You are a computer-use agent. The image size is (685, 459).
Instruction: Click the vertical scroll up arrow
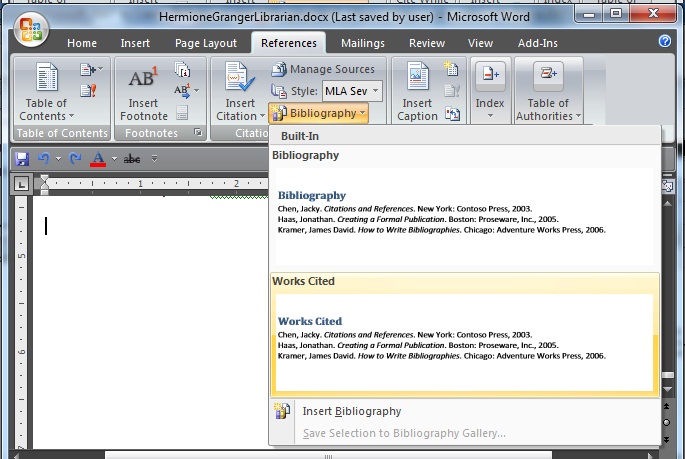point(667,204)
